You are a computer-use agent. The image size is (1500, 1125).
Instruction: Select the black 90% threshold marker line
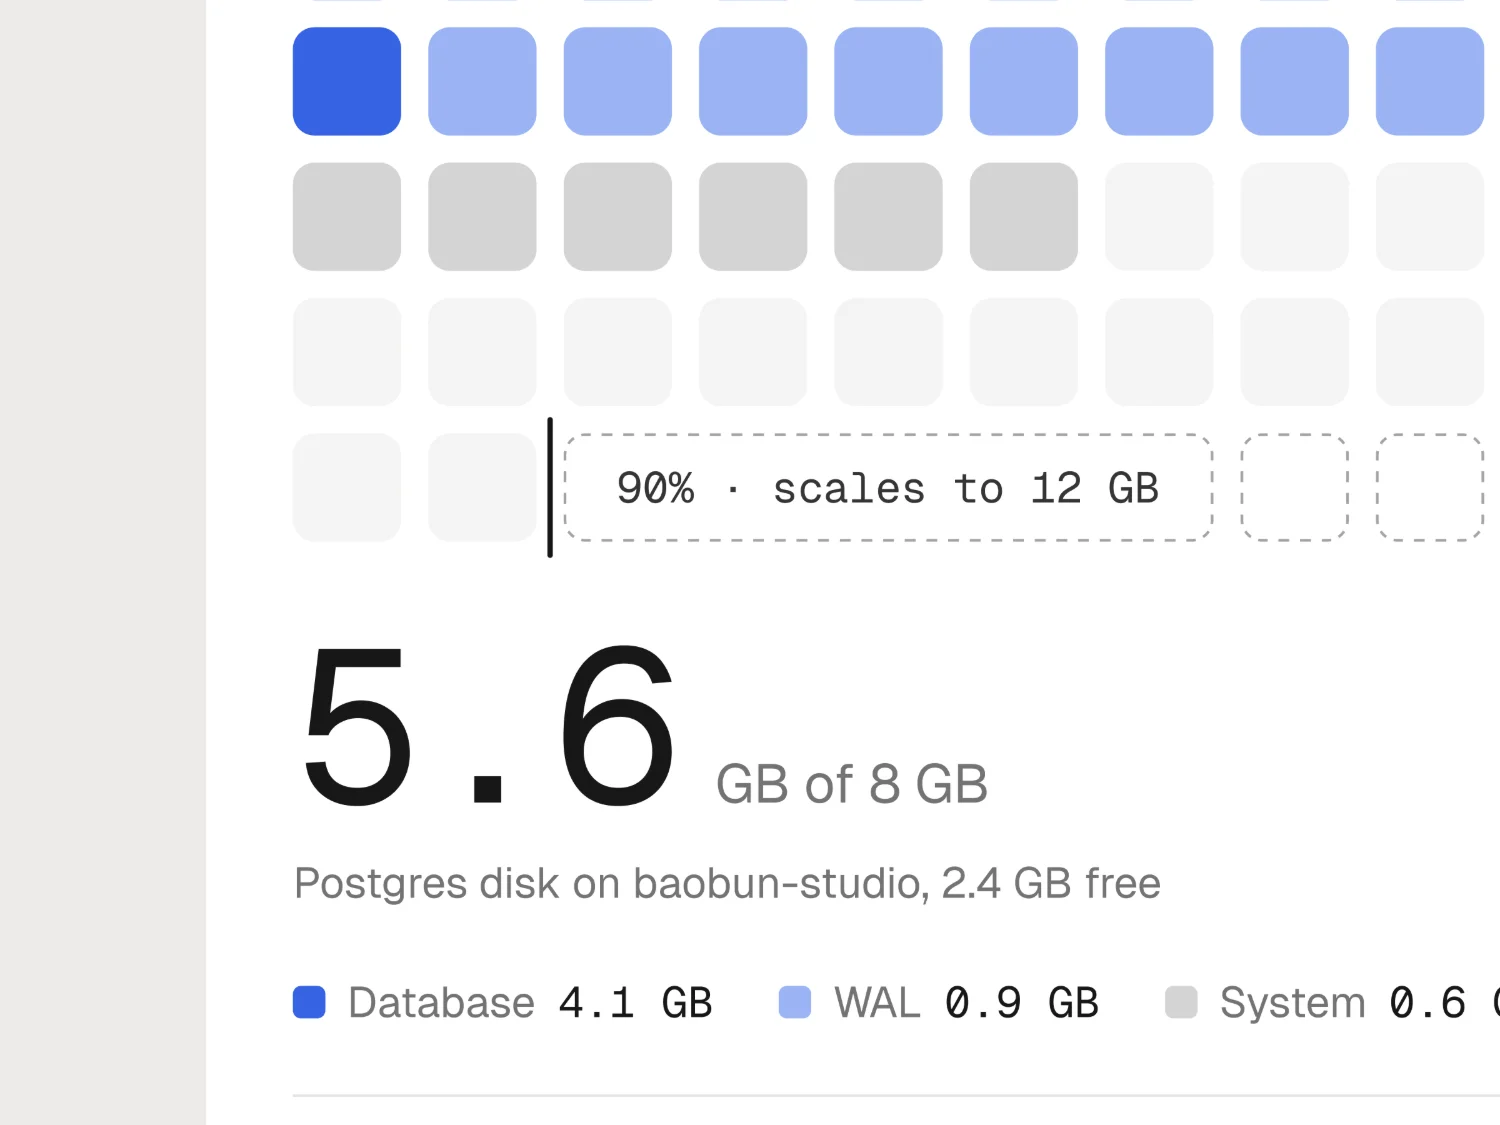(x=550, y=488)
